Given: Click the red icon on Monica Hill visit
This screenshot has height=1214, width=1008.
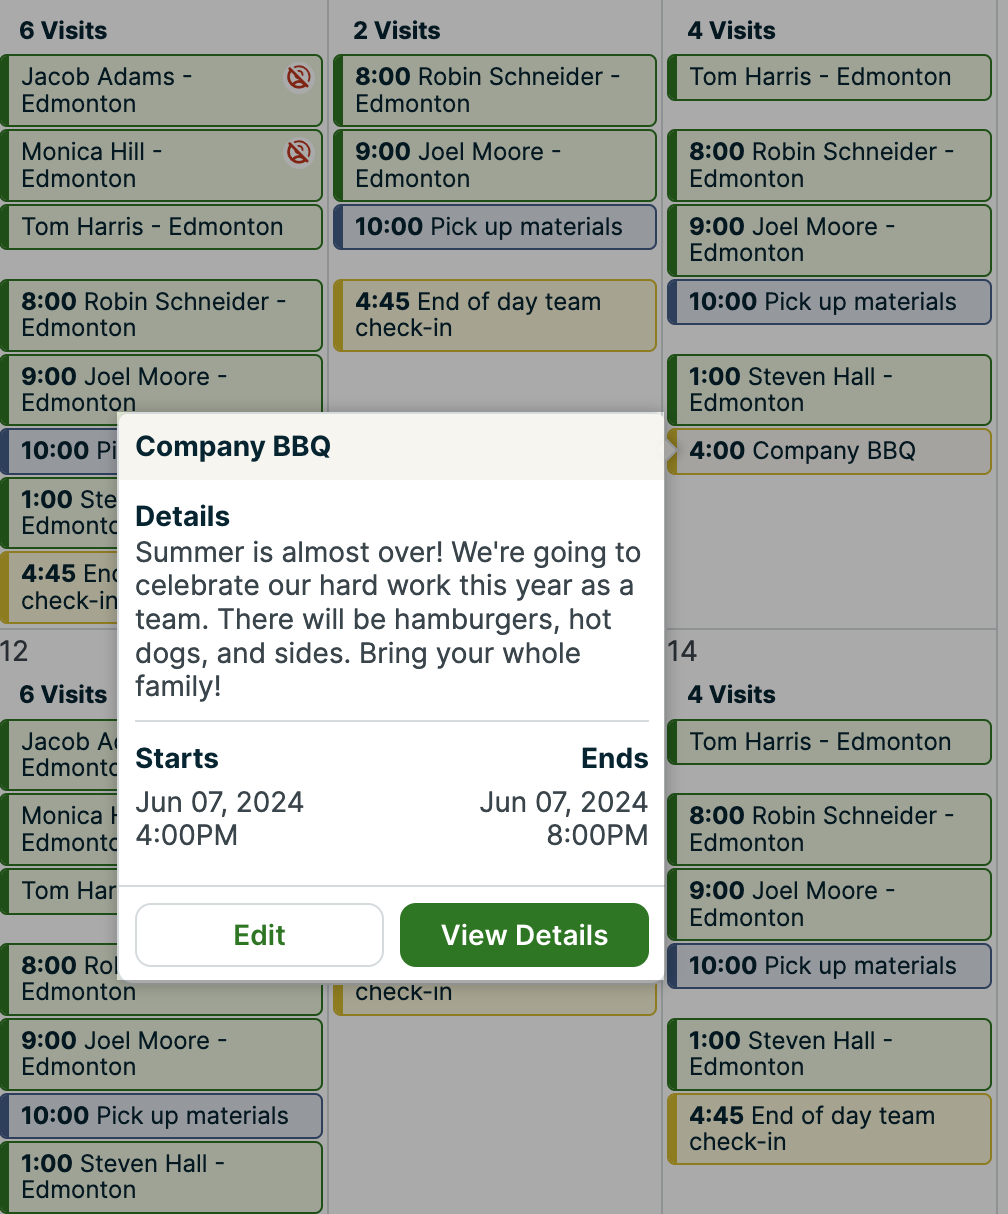Looking at the screenshot, I should pyautogui.click(x=298, y=152).
